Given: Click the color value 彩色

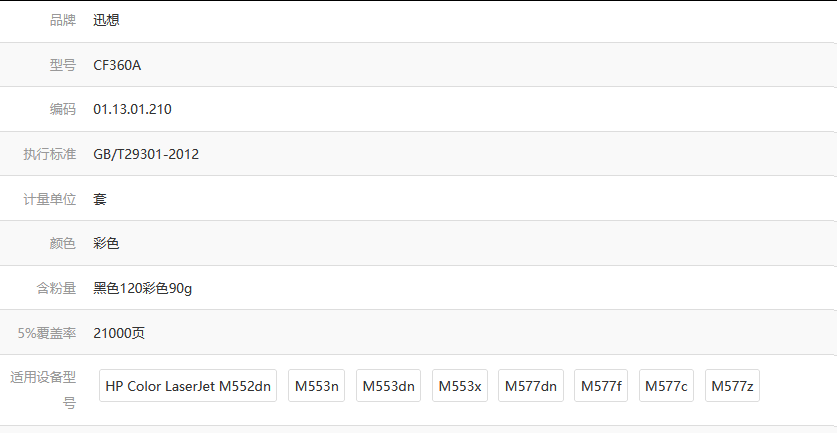Looking at the screenshot, I should click(106, 243).
